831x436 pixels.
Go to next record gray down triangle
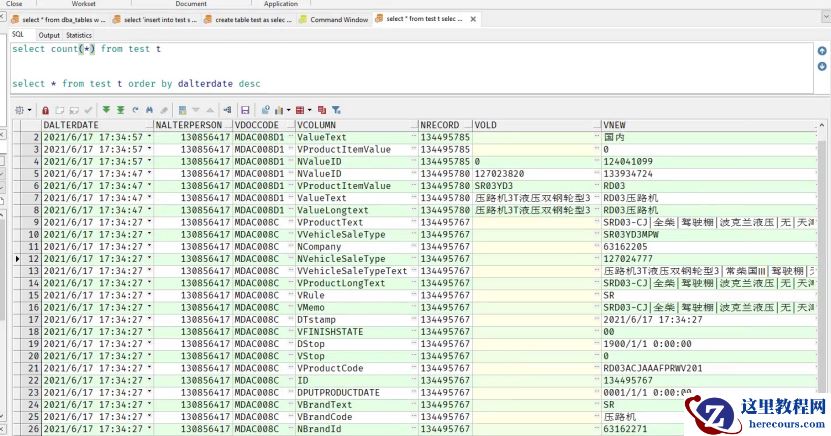click(196, 110)
